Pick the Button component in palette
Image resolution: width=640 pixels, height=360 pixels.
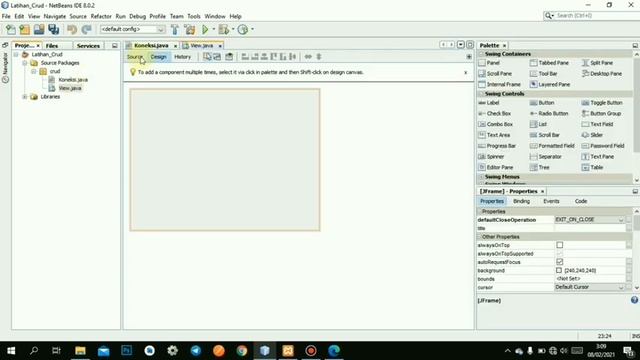pyautogui.click(x=542, y=103)
